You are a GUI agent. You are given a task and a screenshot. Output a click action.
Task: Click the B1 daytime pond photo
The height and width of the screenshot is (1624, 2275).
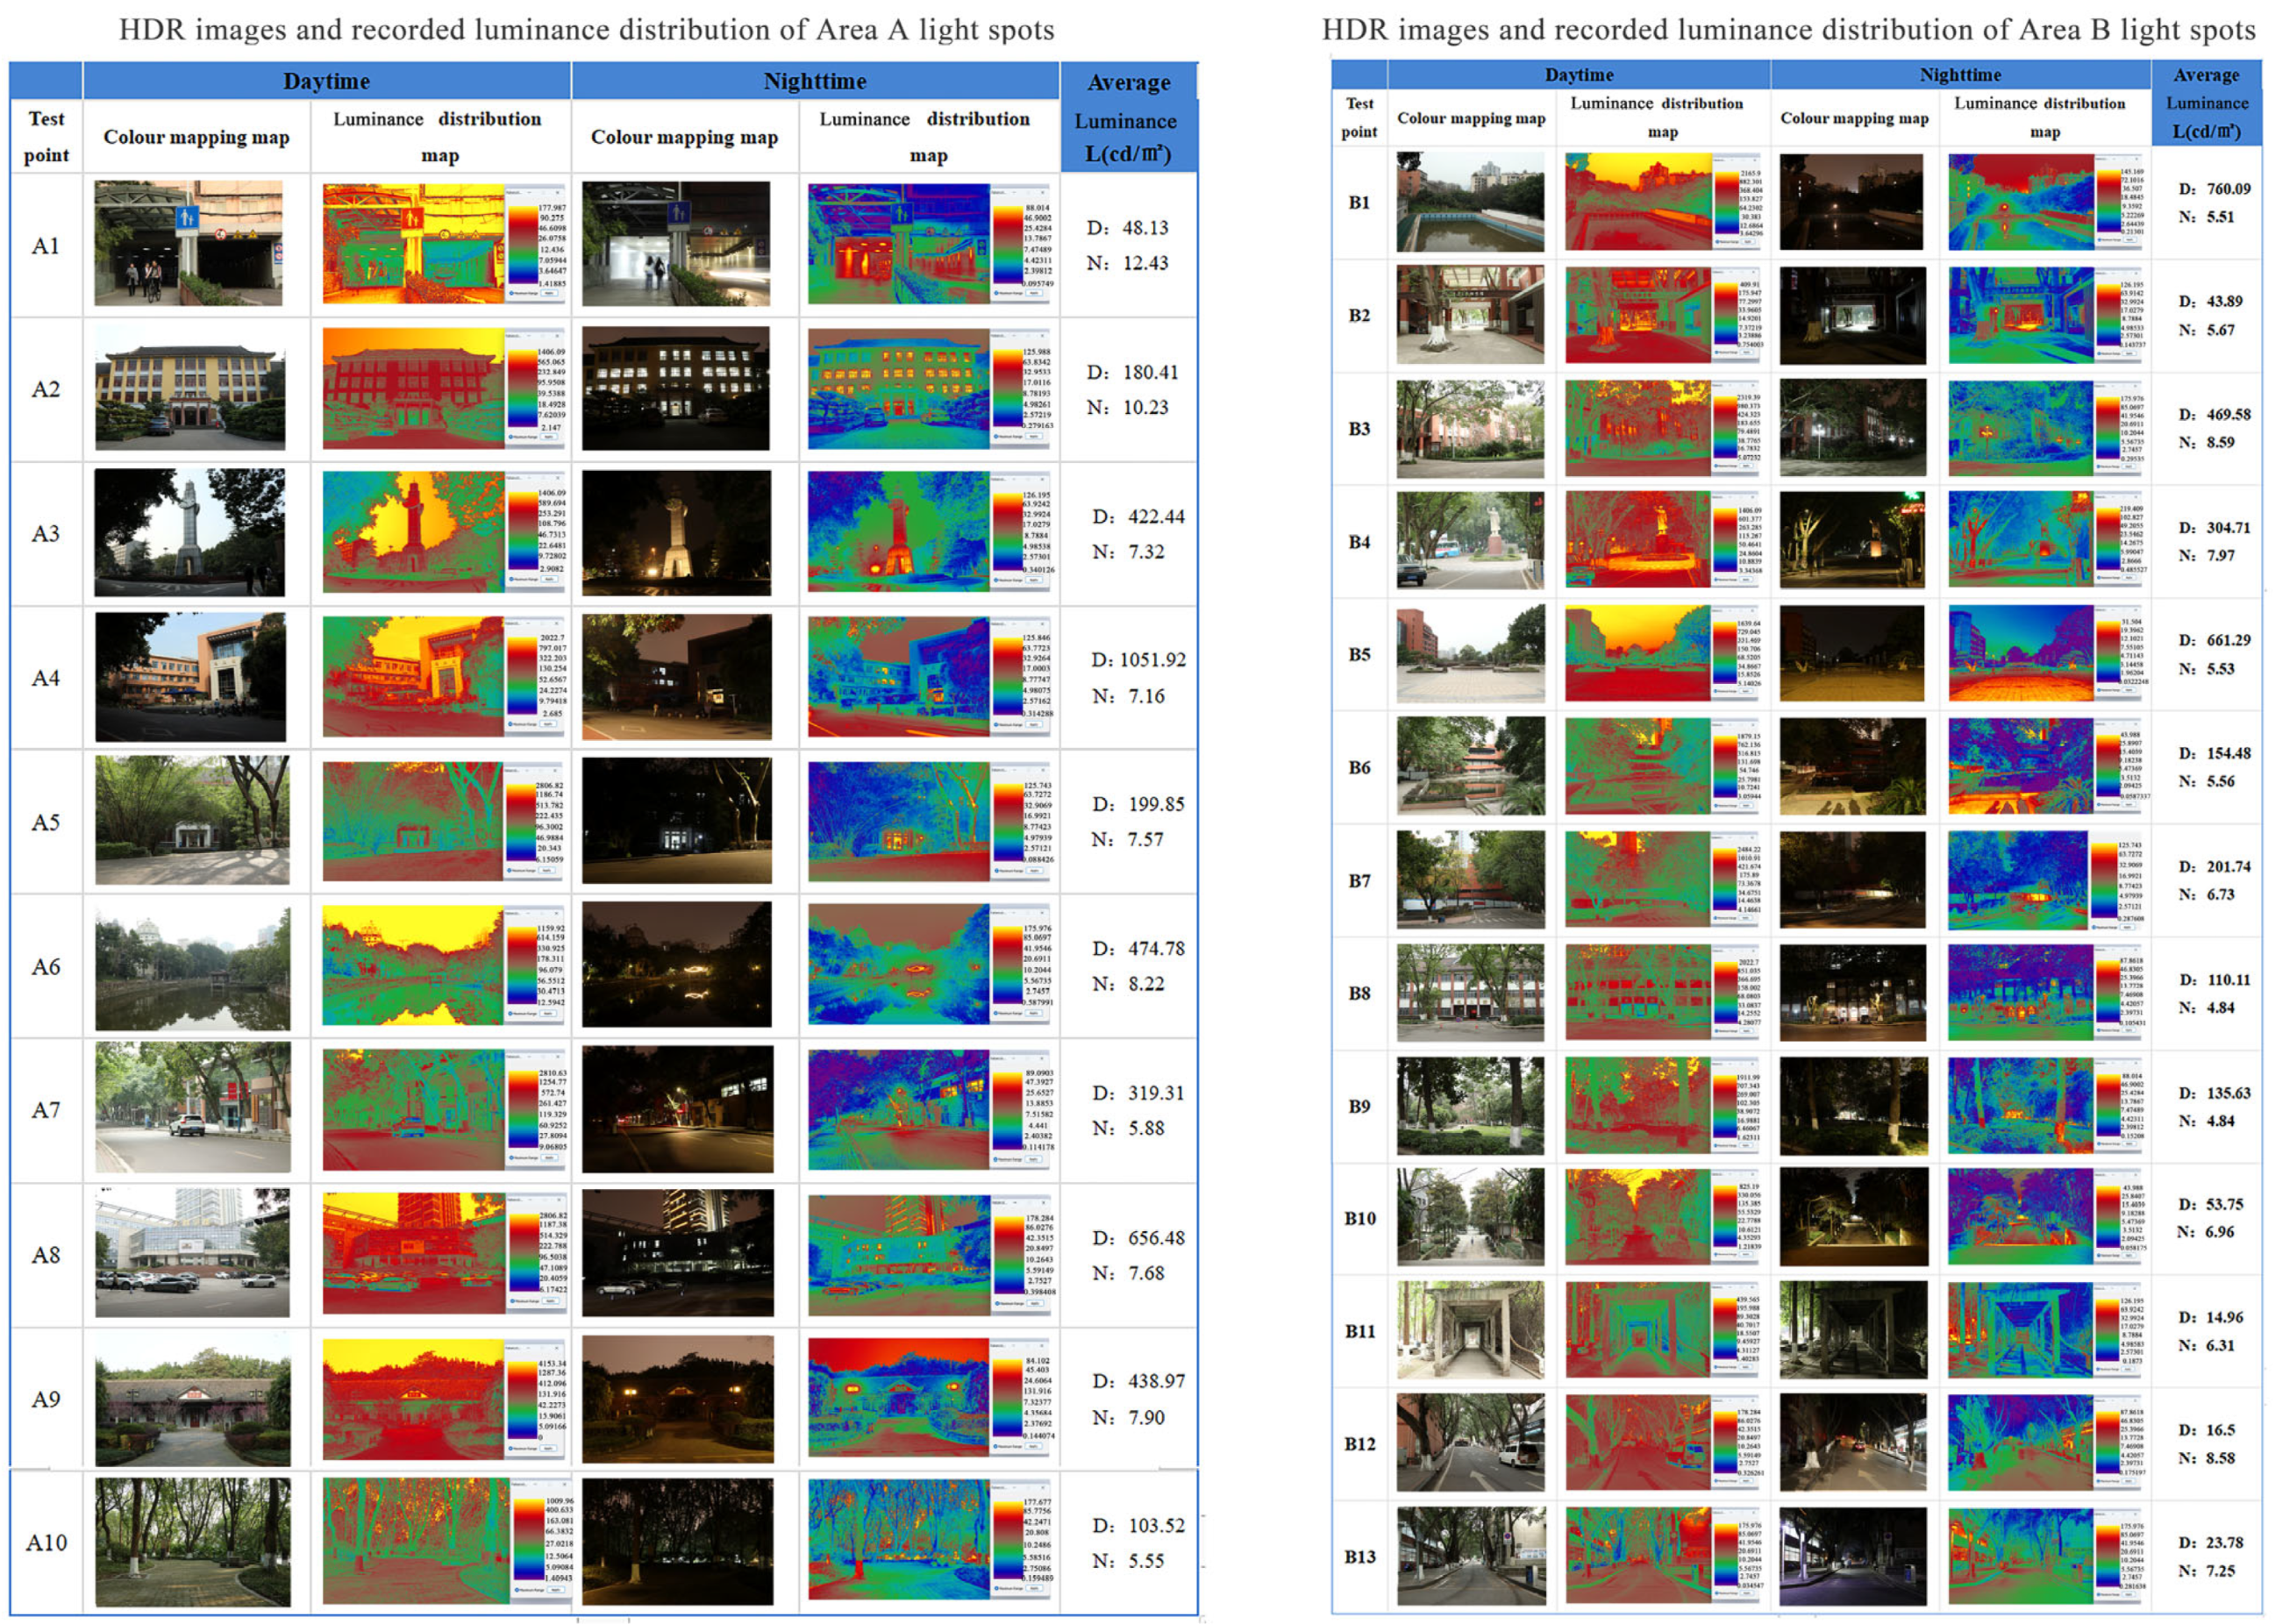pyautogui.click(x=1469, y=202)
